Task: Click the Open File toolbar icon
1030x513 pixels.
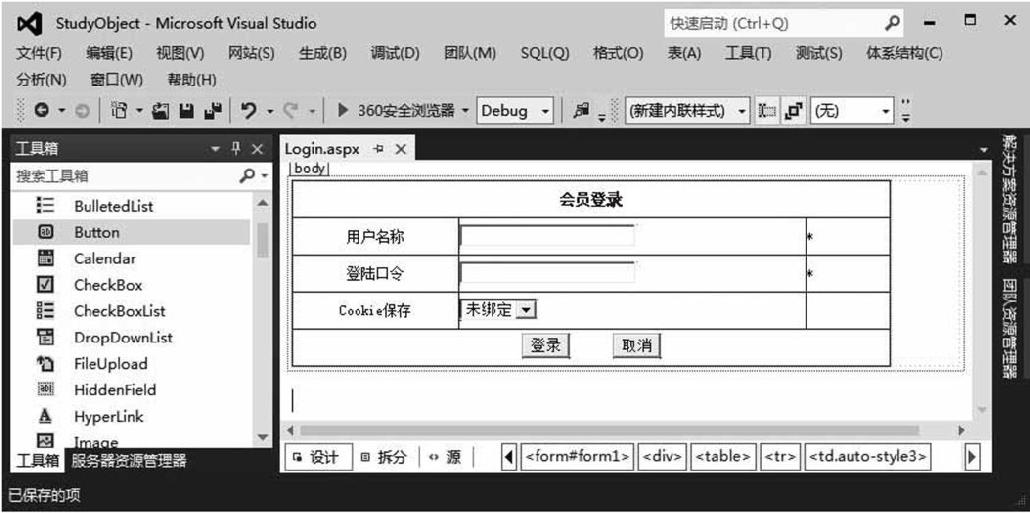Action: tap(161, 111)
